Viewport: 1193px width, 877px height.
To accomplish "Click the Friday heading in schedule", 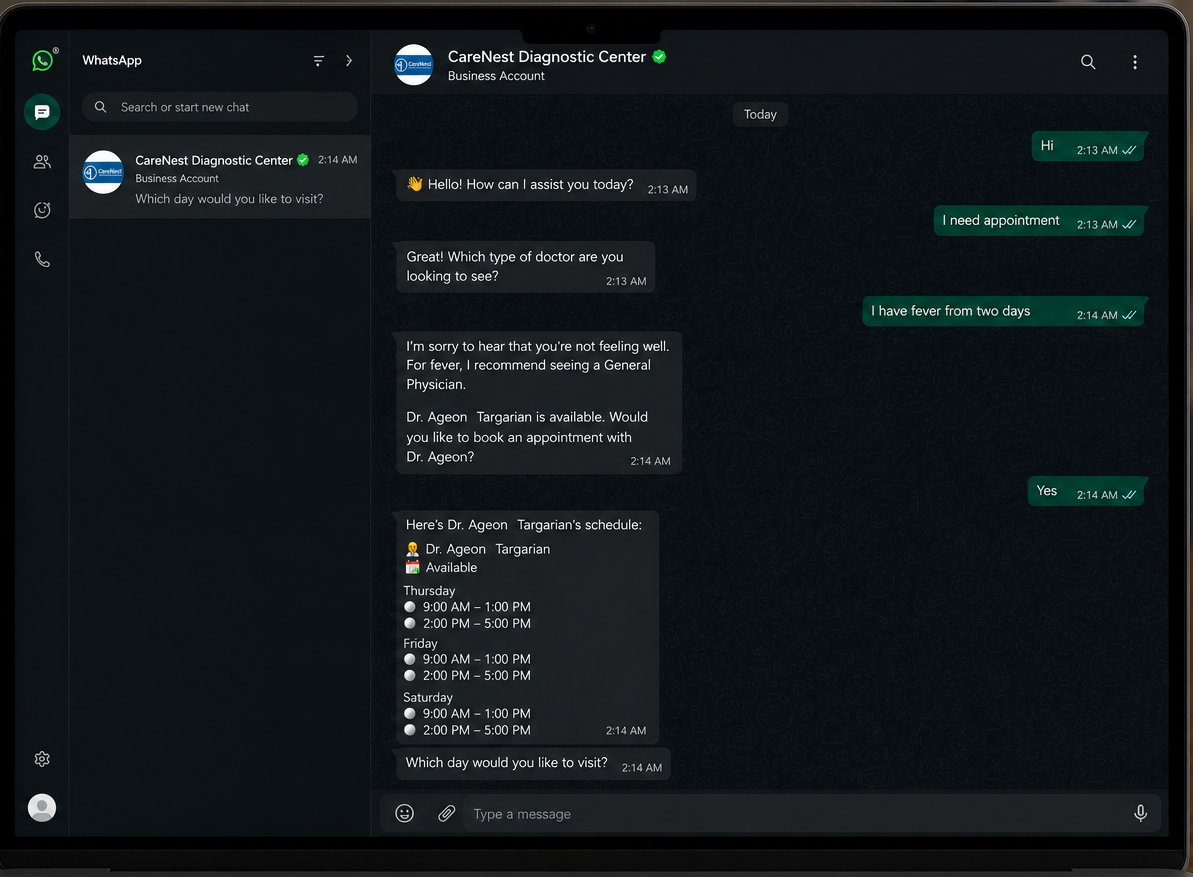I will coord(420,643).
